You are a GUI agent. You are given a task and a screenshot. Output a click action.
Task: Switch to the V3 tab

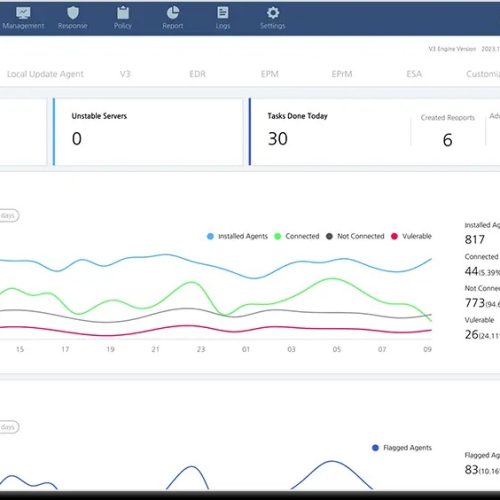coord(125,74)
